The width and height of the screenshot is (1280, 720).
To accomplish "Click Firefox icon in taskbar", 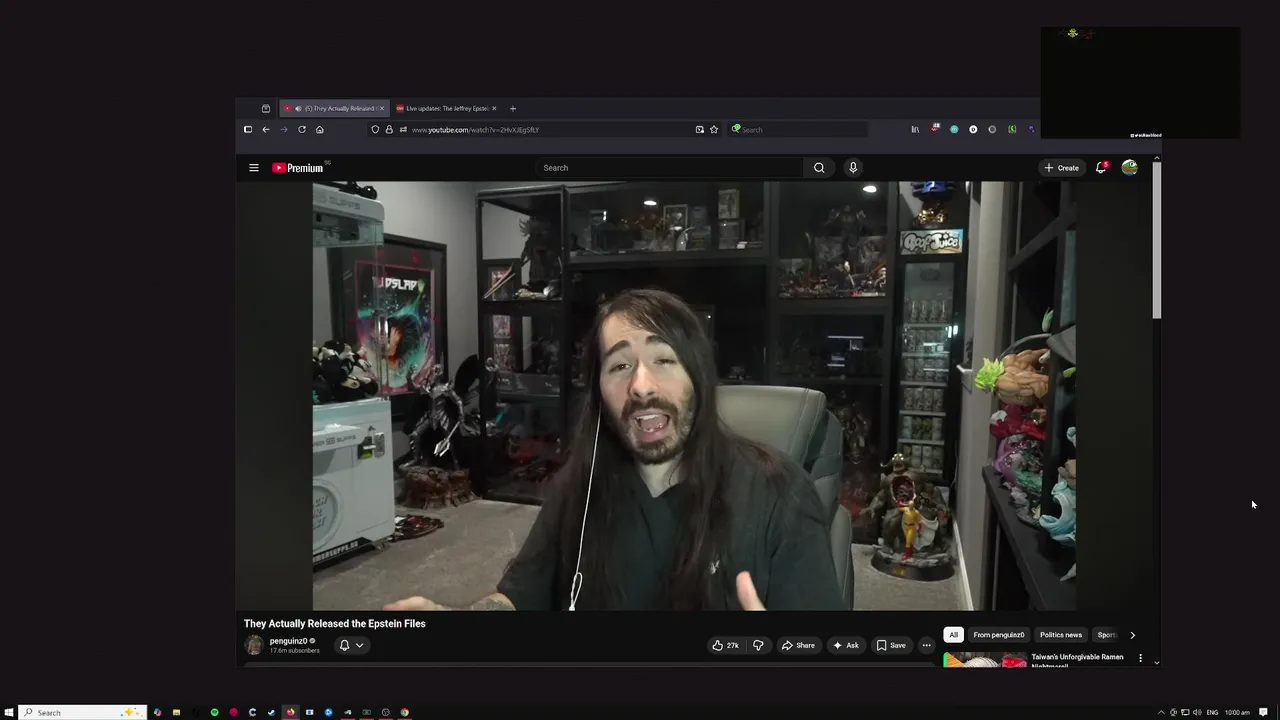I will point(290,712).
